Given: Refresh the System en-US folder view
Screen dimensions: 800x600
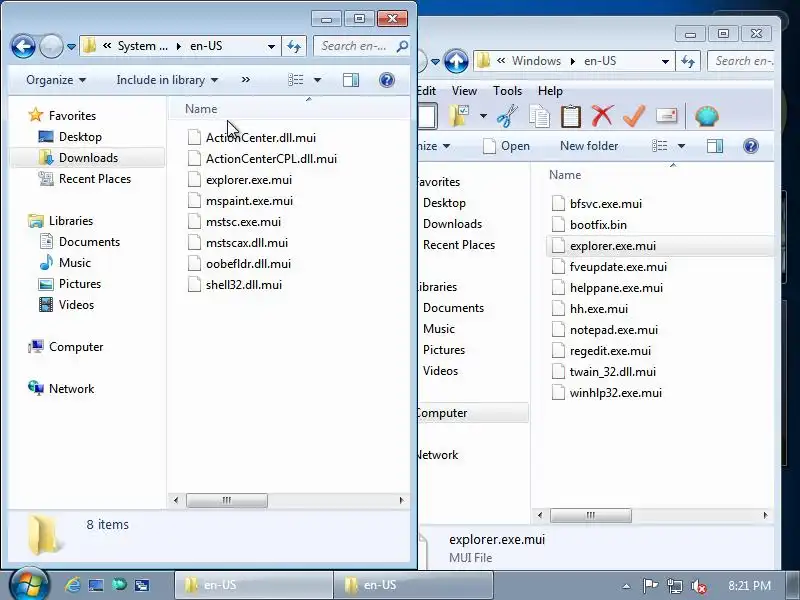Looking at the screenshot, I should pyautogui.click(x=294, y=46).
